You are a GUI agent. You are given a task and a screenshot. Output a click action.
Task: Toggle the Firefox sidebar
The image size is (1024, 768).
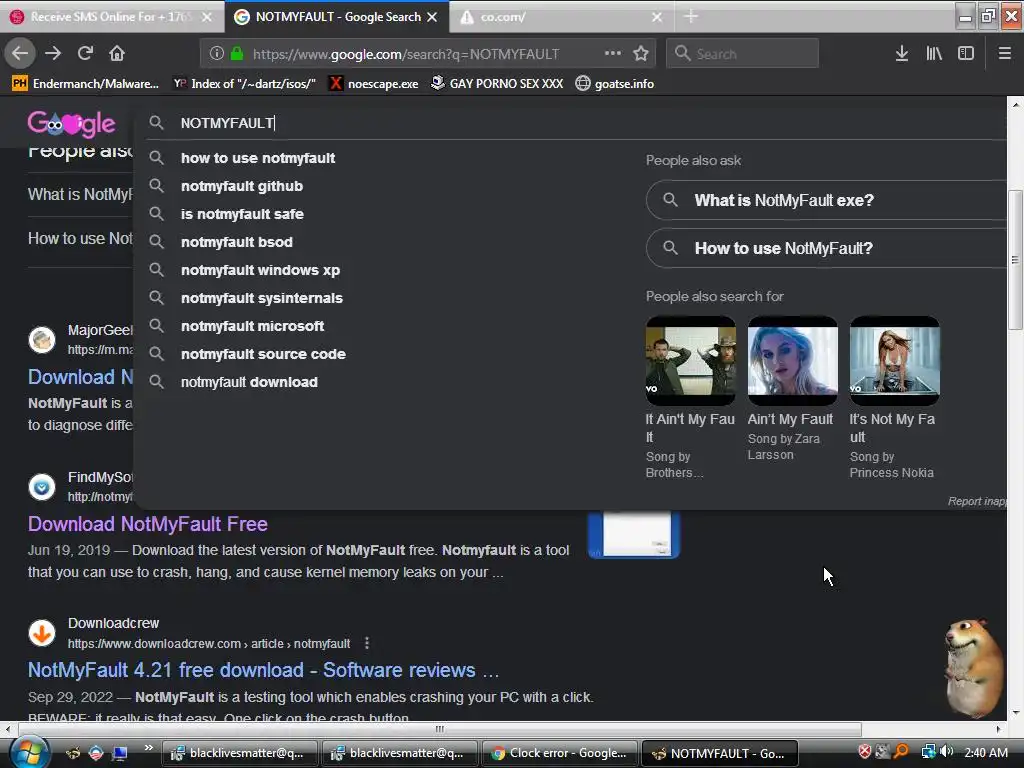pyautogui.click(x=966, y=54)
